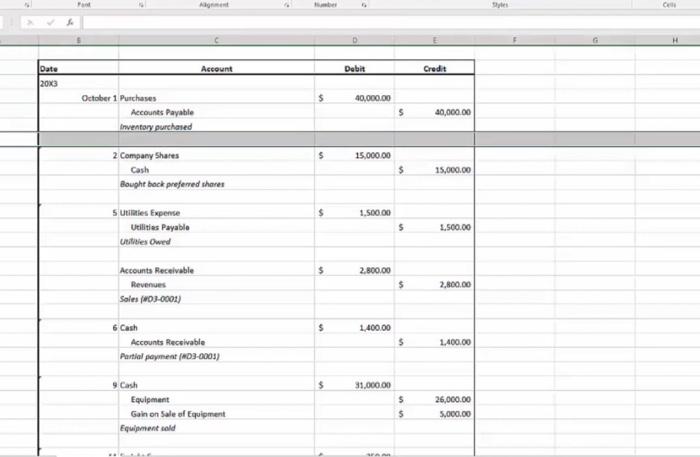Select Bought back preferred shares cell
Viewport: 700px width, 457px height.
coord(217,184)
